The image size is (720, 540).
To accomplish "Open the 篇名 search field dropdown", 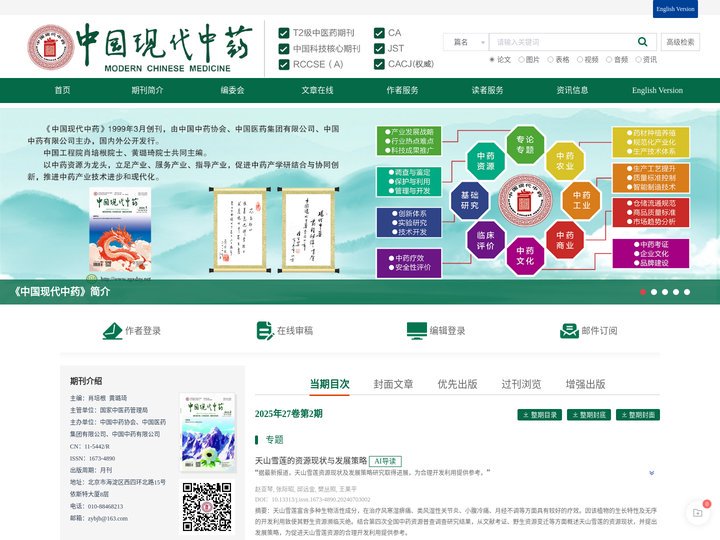I will pos(466,42).
